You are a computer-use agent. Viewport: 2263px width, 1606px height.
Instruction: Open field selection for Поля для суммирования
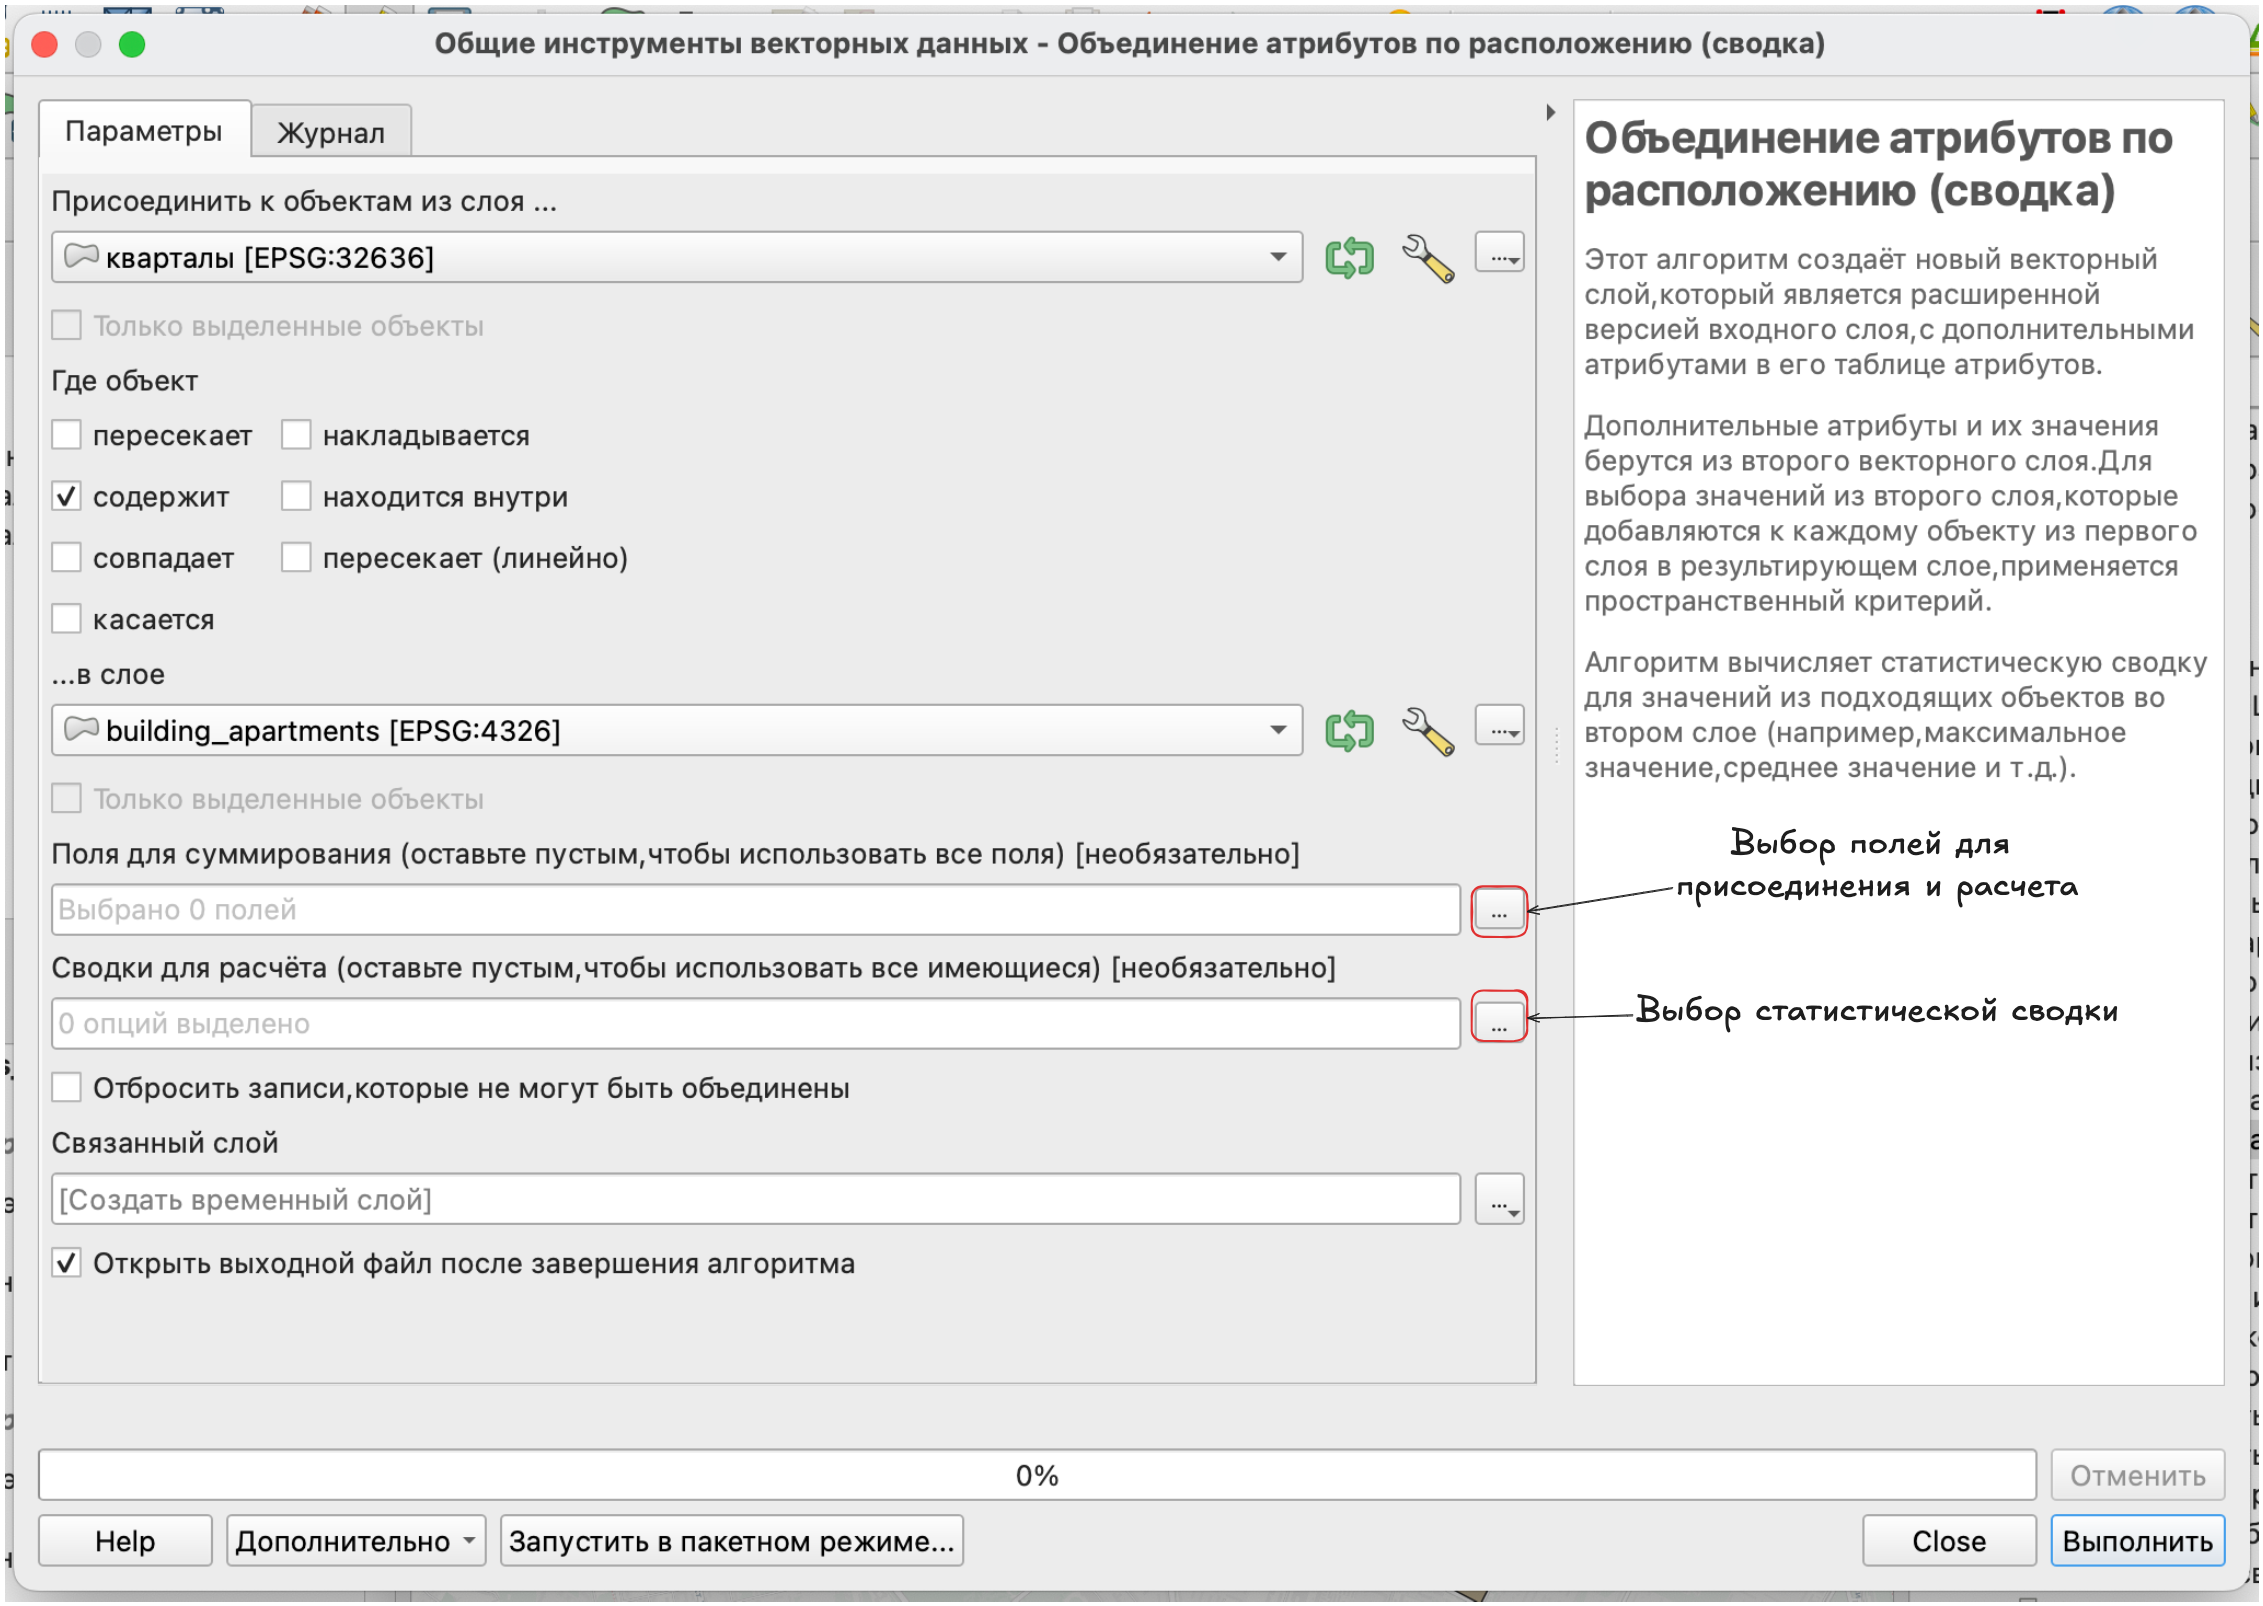[x=1500, y=912]
